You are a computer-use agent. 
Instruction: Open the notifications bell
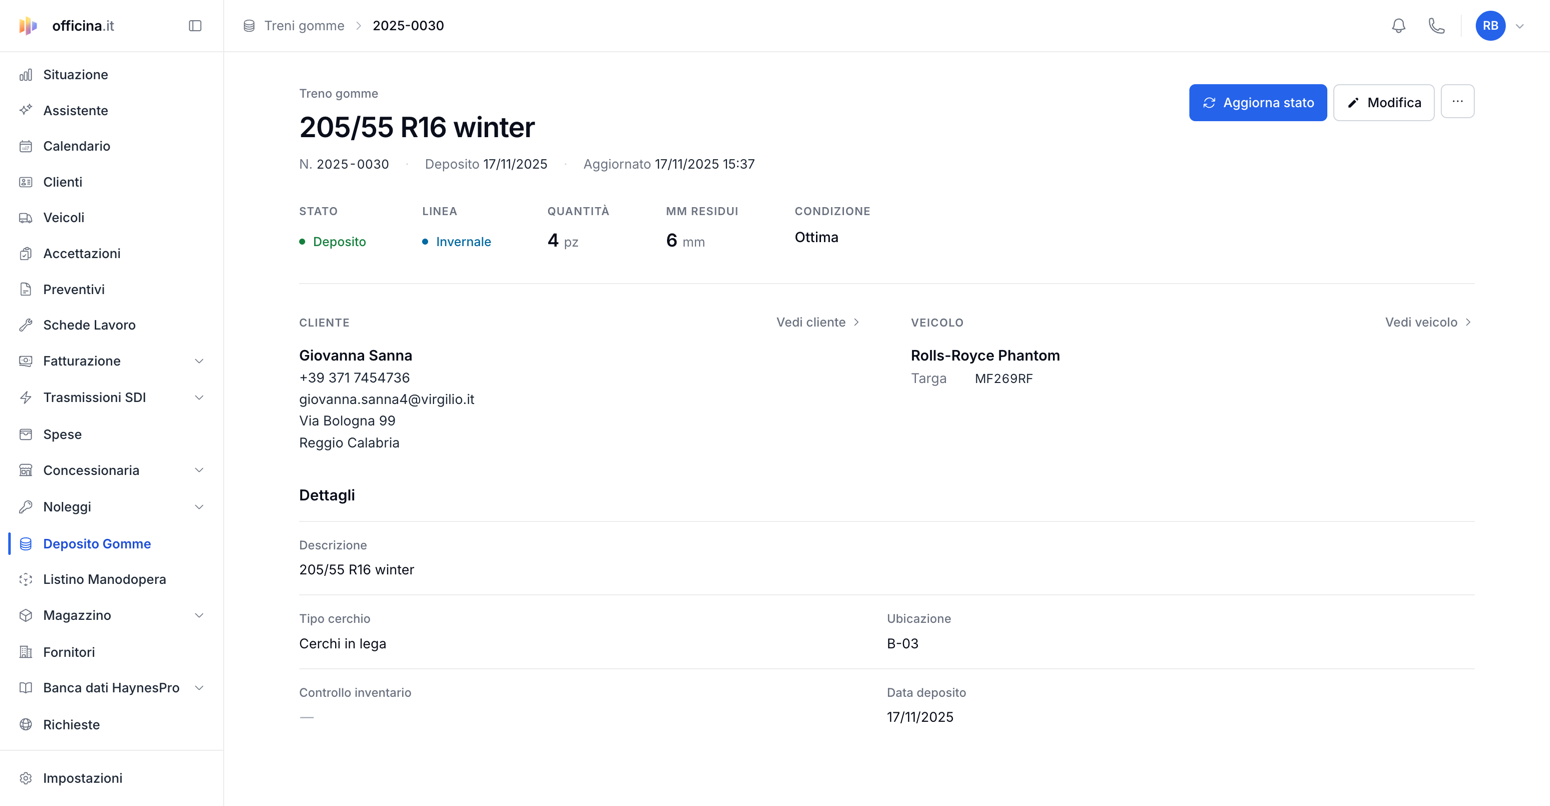1398,26
